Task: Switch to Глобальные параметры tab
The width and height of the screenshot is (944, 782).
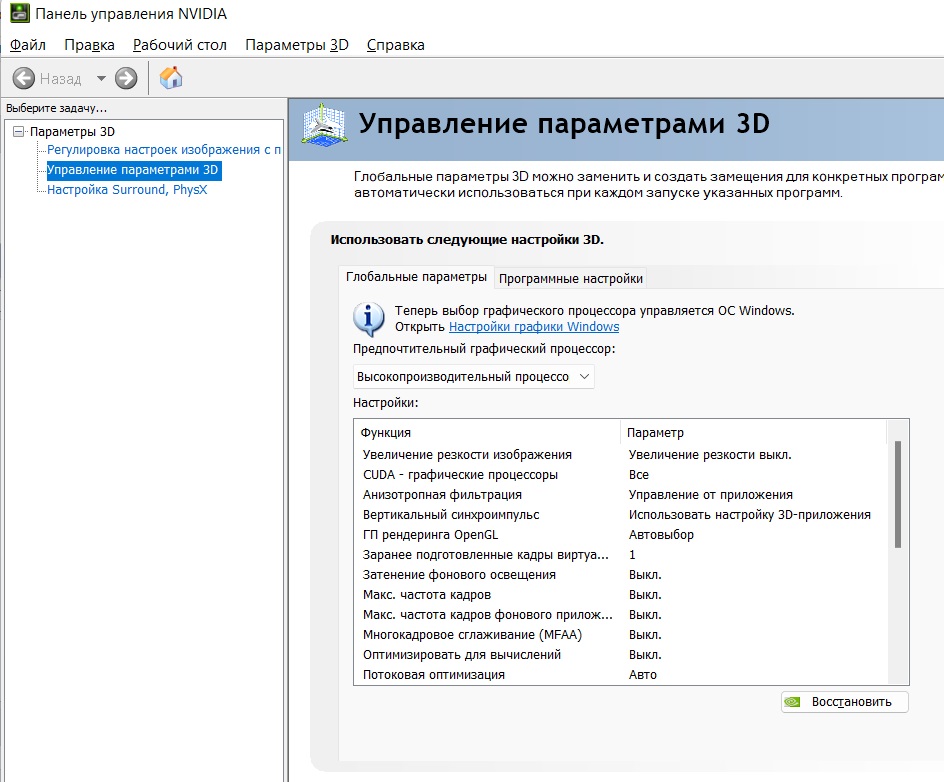Action: [416, 277]
